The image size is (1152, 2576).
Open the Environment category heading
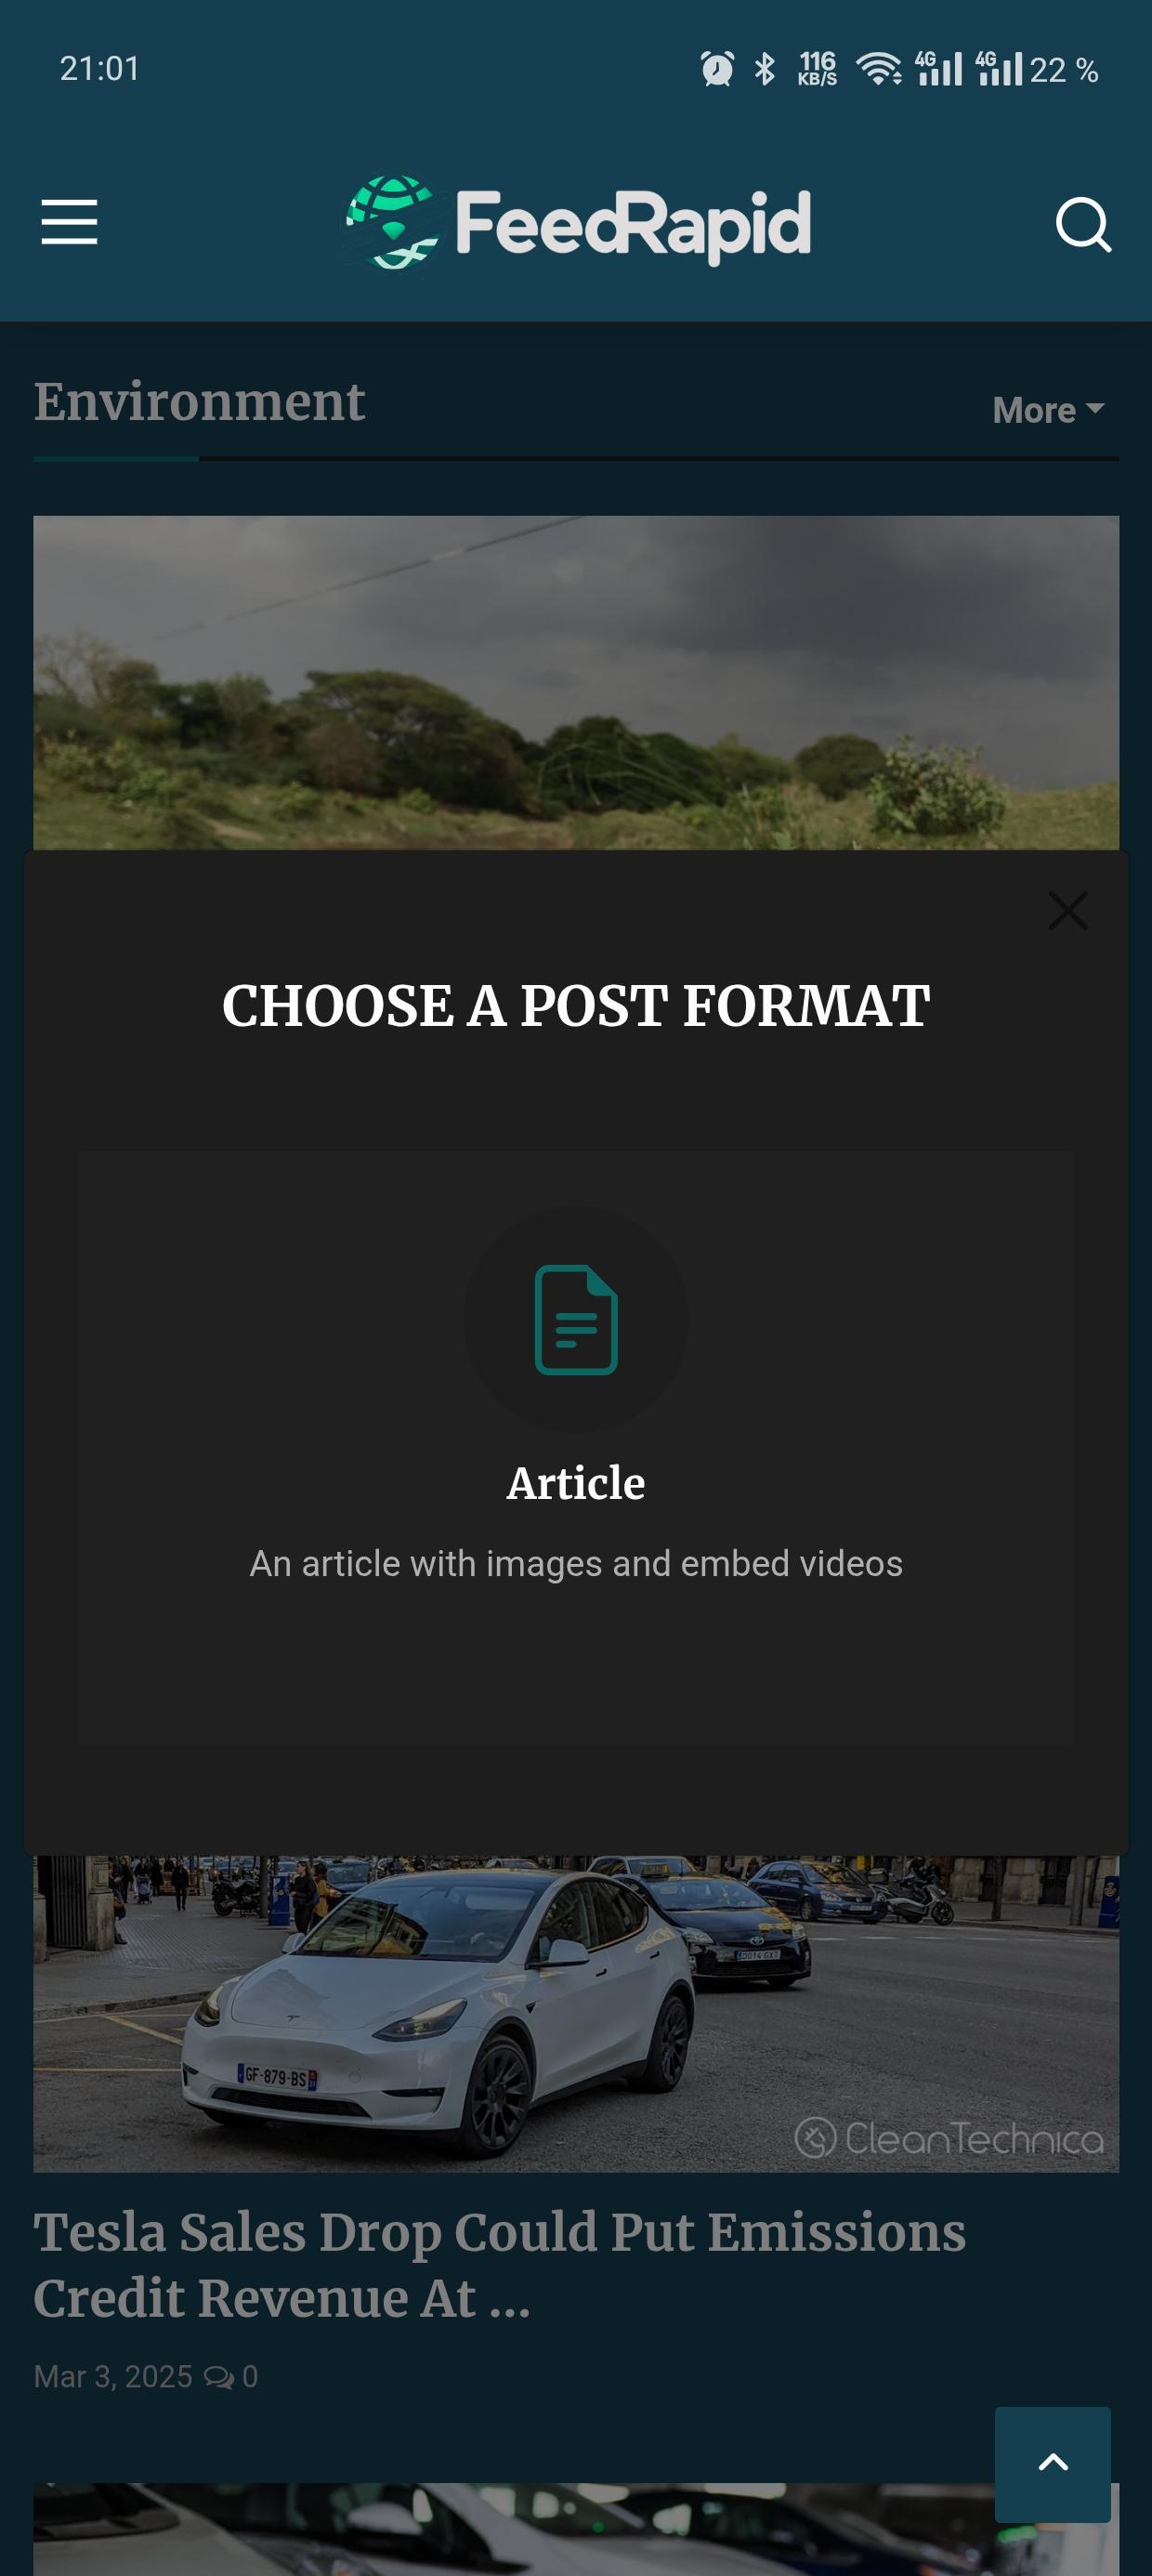200,402
